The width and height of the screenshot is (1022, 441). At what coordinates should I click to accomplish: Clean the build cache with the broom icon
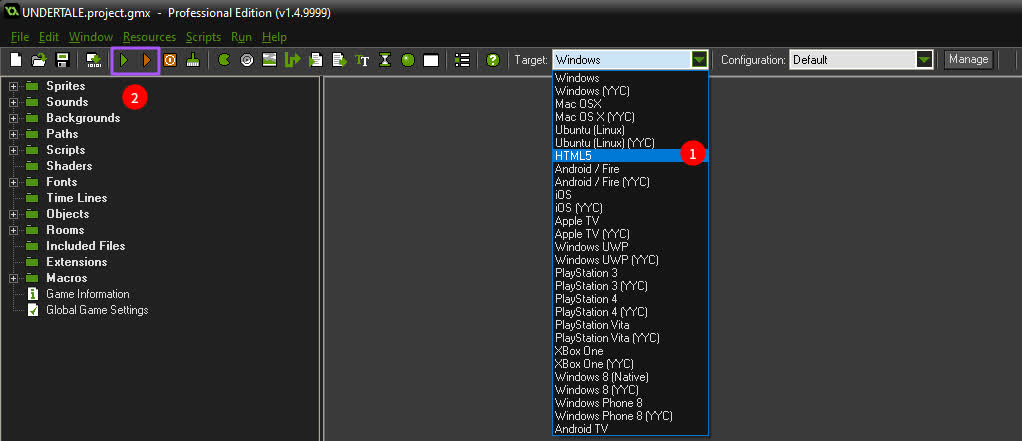pyautogui.click(x=193, y=60)
